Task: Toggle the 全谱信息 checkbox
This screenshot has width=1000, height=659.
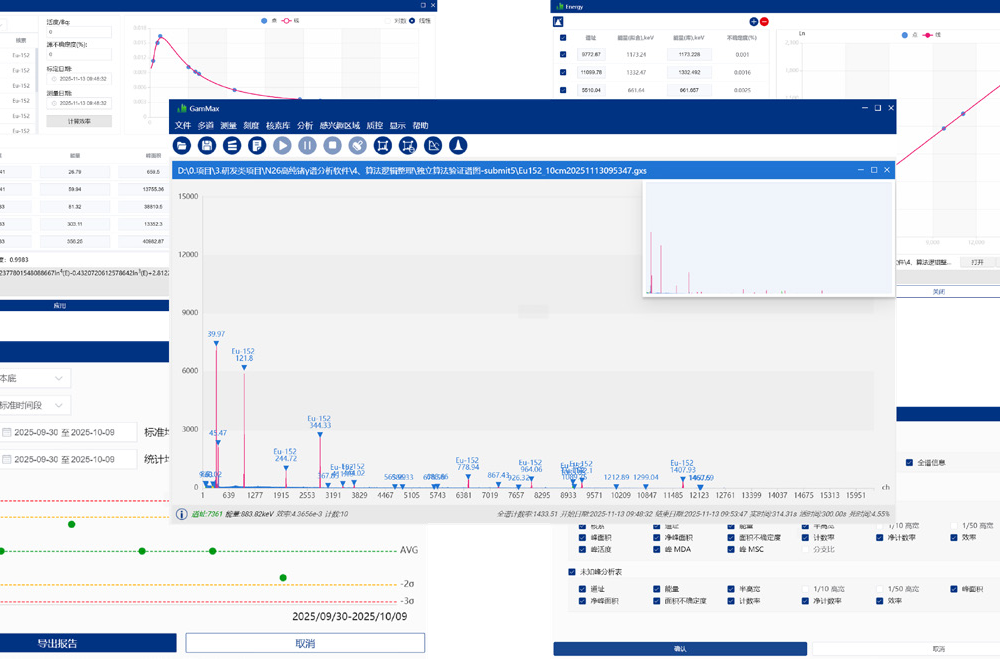Action: (x=909, y=463)
